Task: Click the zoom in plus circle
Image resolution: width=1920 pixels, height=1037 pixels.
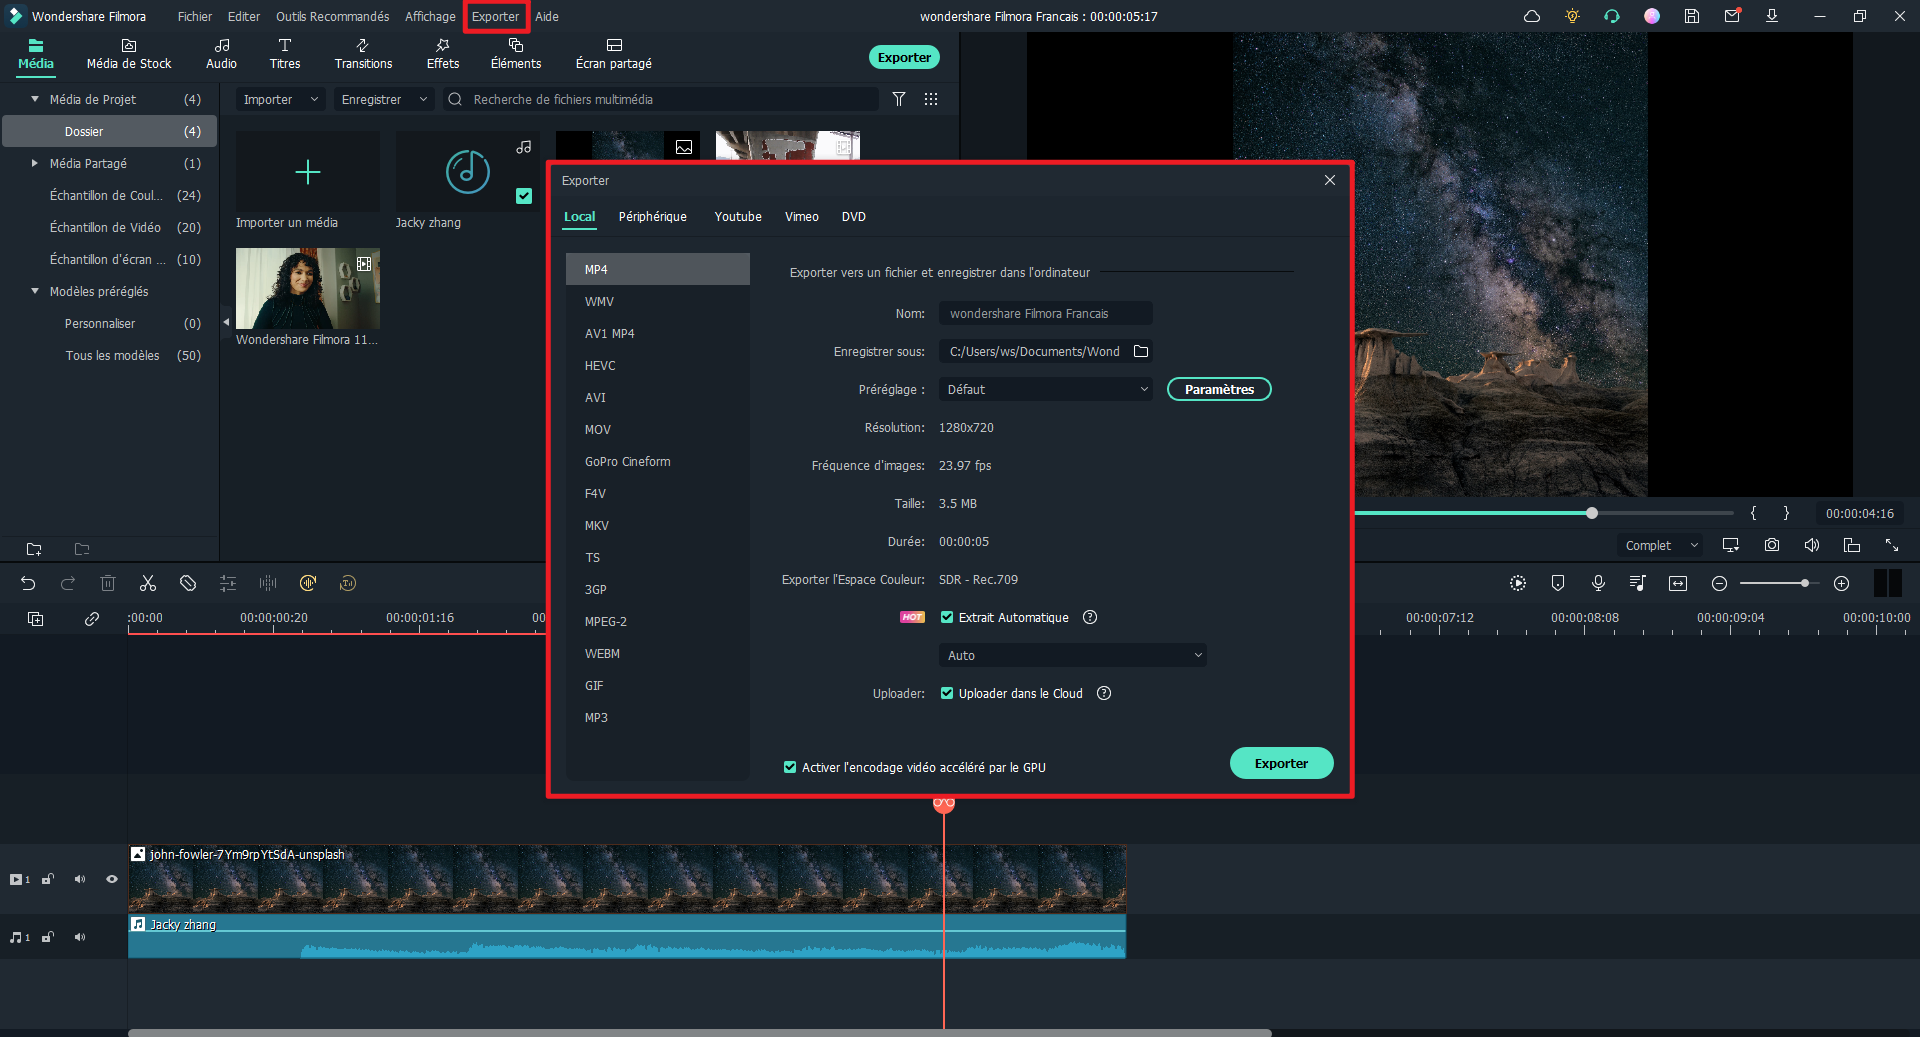Action: coord(1841,583)
